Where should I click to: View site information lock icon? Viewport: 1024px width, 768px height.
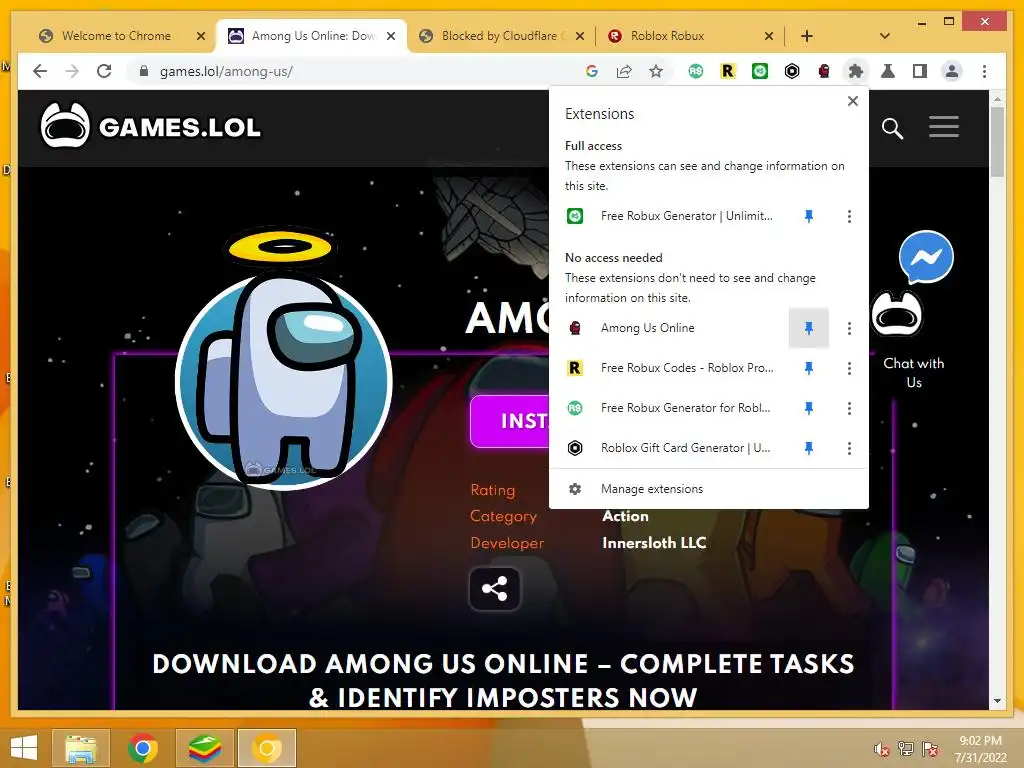point(144,71)
